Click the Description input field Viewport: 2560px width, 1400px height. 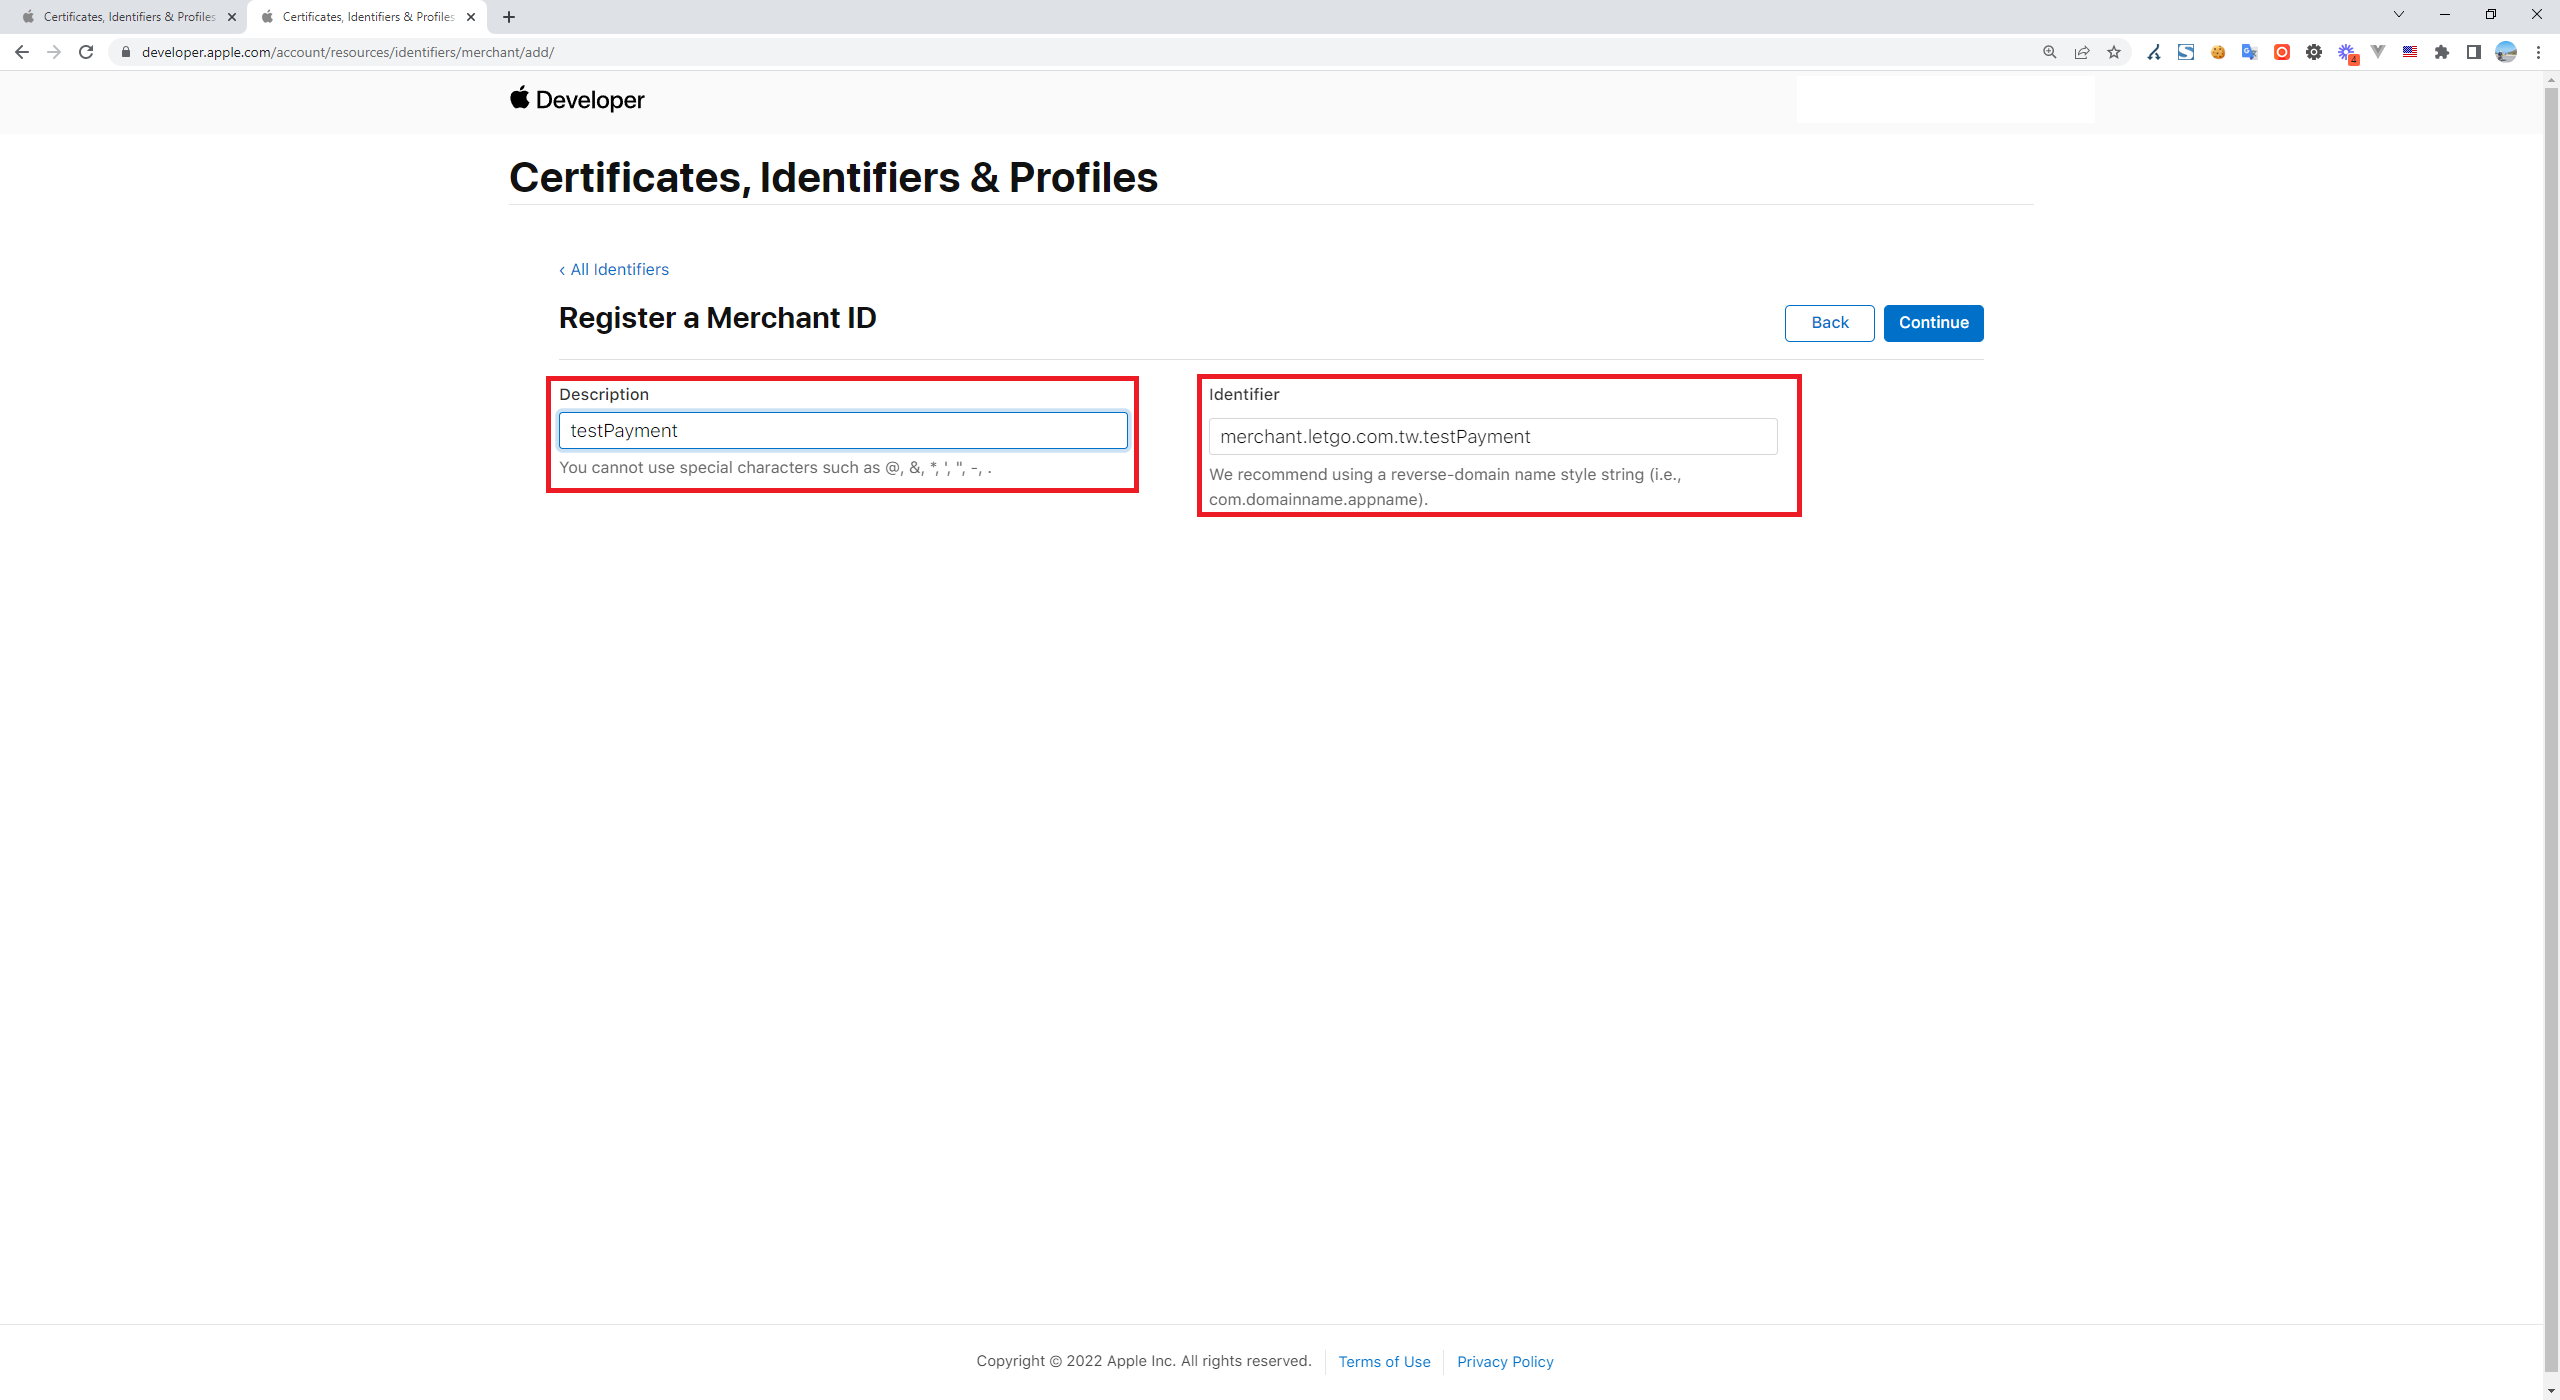coord(842,431)
